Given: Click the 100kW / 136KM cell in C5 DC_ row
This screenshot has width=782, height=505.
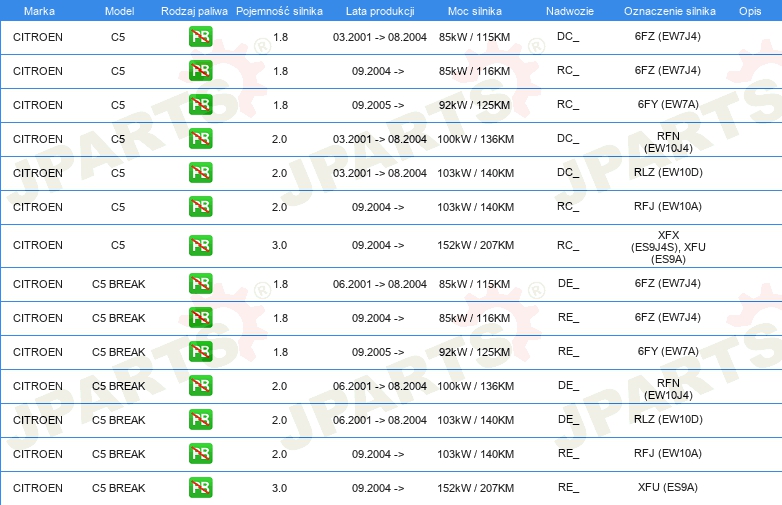Looking at the screenshot, I should 475,139.
